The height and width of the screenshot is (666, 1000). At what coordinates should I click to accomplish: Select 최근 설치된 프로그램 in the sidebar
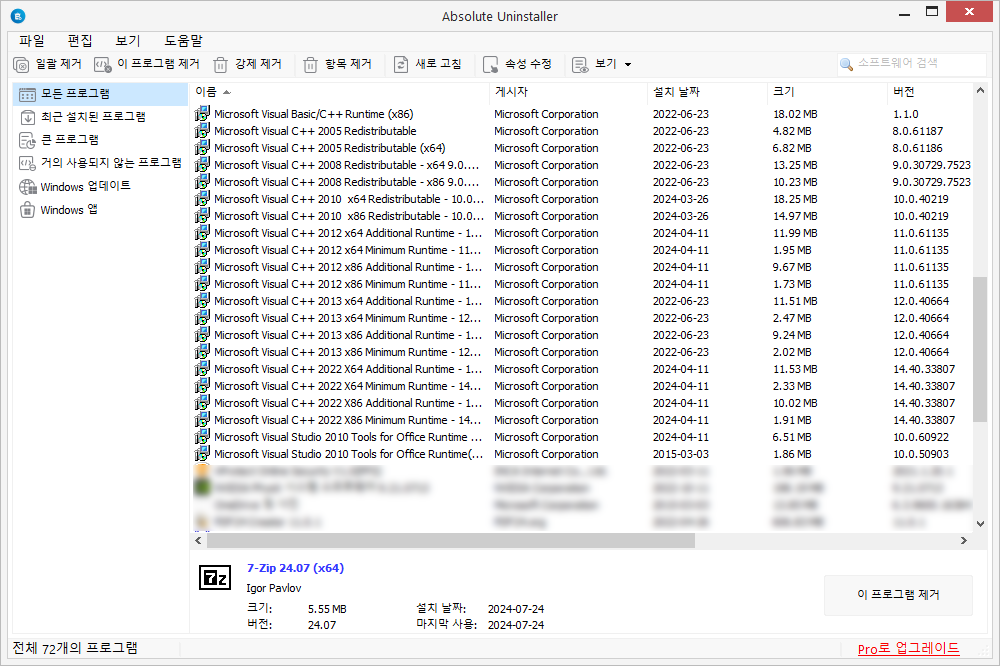(x=100, y=117)
